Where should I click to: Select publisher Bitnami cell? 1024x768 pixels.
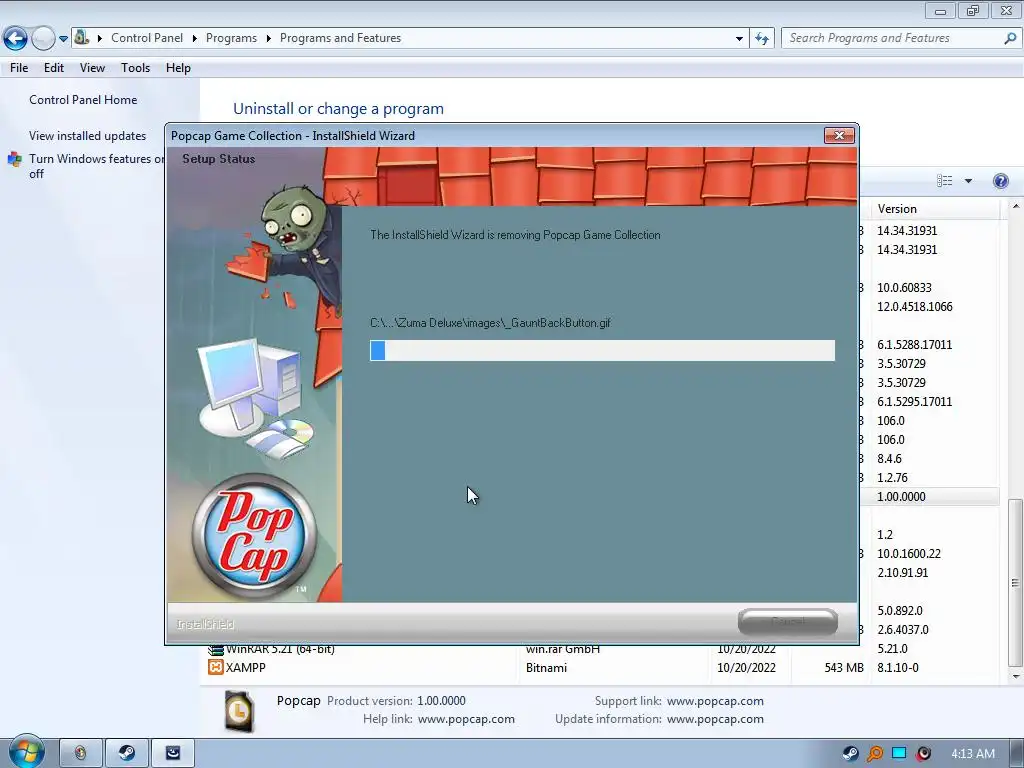tap(547, 667)
